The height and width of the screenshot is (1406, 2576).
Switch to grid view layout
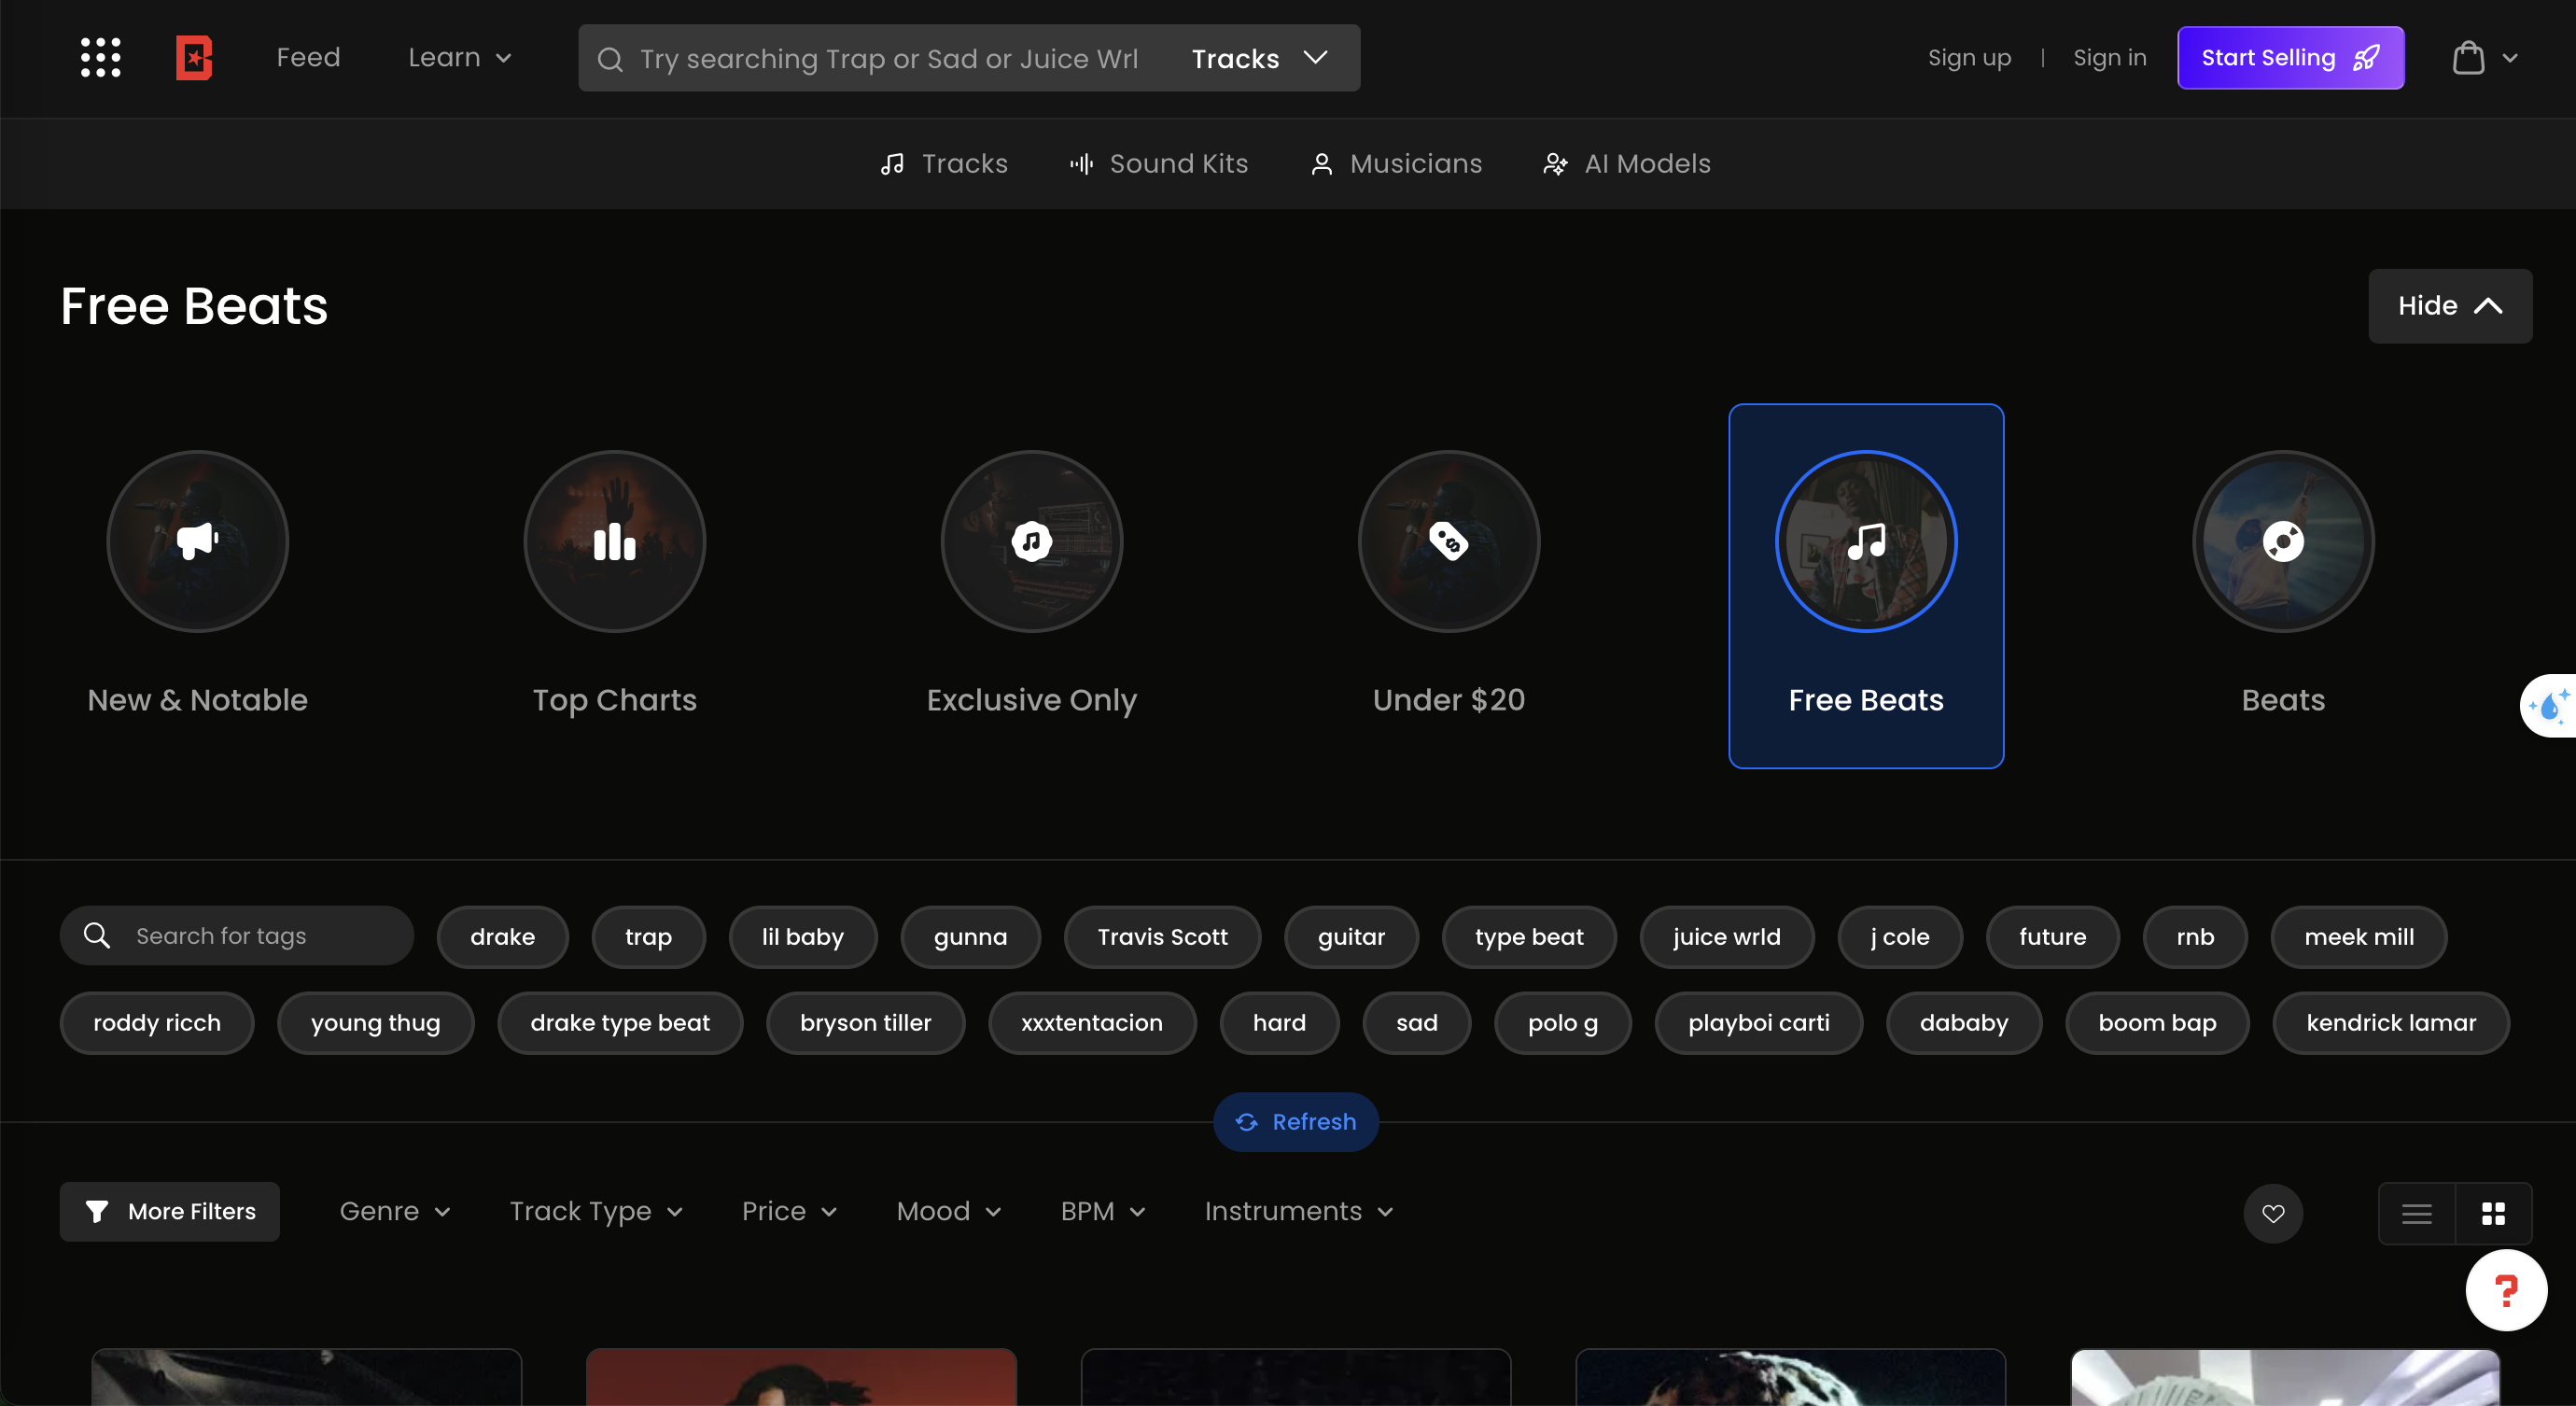click(x=2493, y=1213)
